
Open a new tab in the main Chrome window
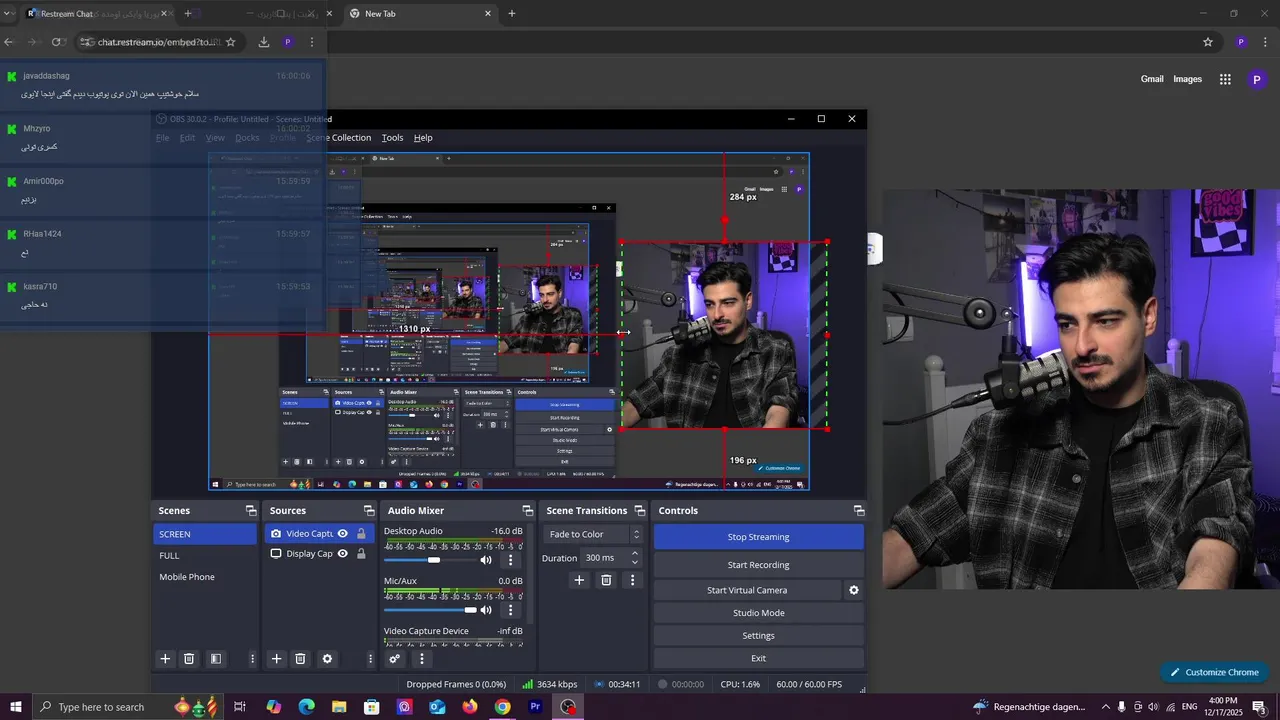pyautogui.click(x=512, y=14)
